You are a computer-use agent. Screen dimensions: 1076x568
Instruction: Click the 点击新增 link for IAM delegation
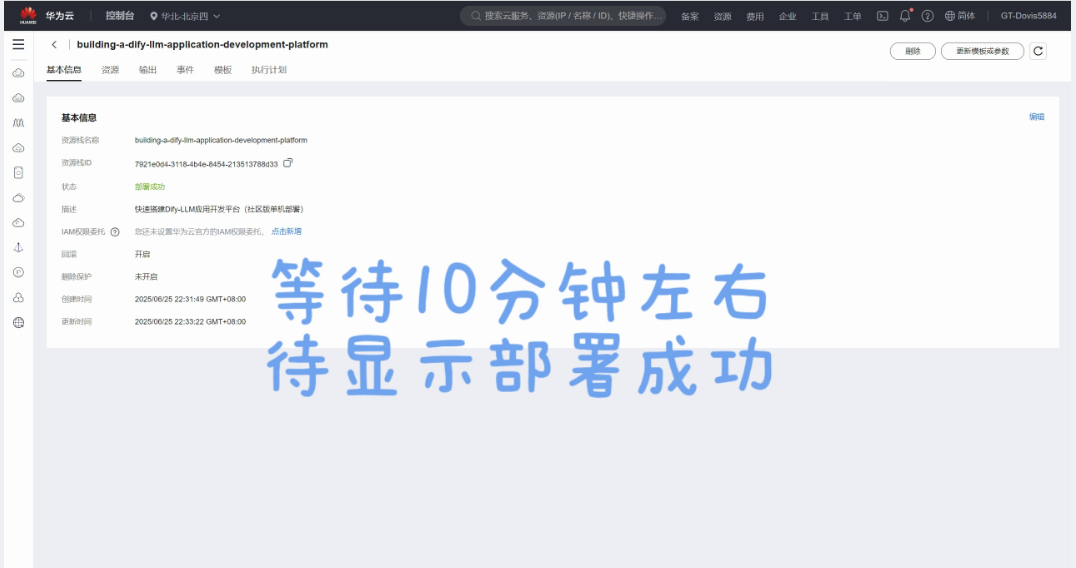tap(286, 232)
